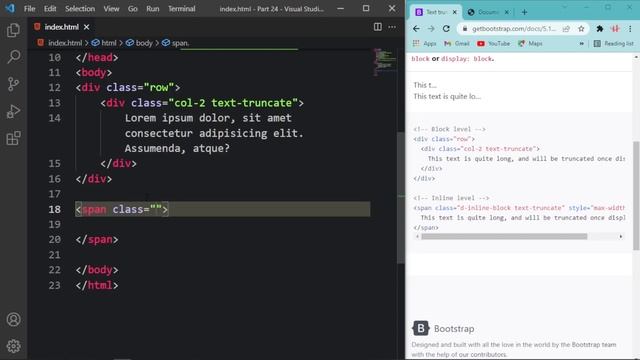Open Apps bookmark shortcut
Screen dimensions: 640x360
tap(424, 43)
